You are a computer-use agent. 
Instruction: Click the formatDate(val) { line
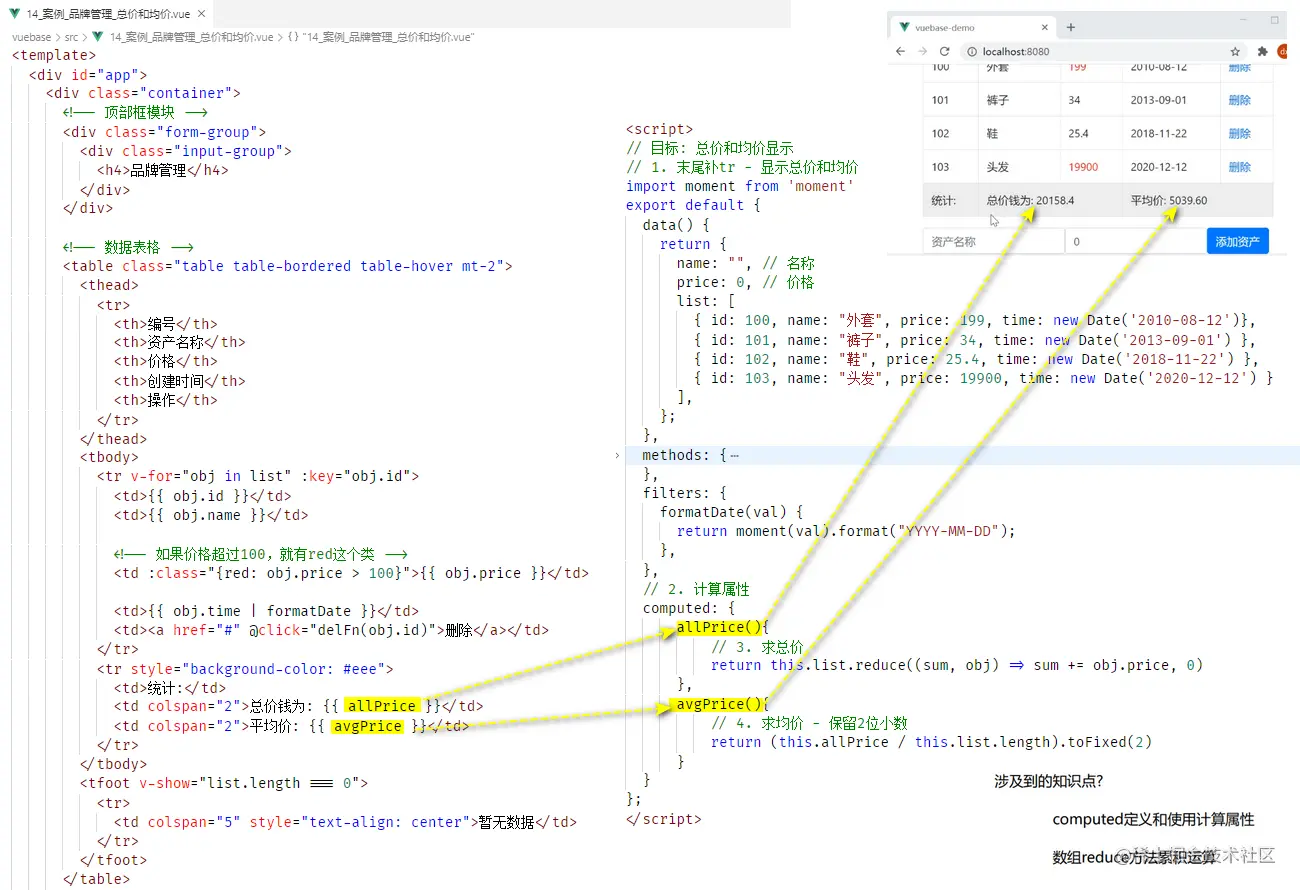click(x=731, y=512)
